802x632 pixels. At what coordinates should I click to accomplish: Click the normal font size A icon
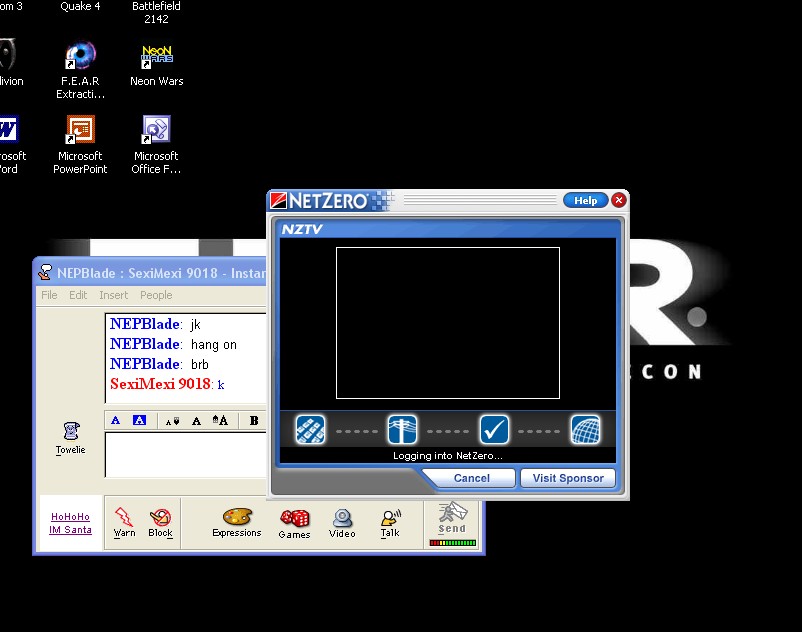196,421
